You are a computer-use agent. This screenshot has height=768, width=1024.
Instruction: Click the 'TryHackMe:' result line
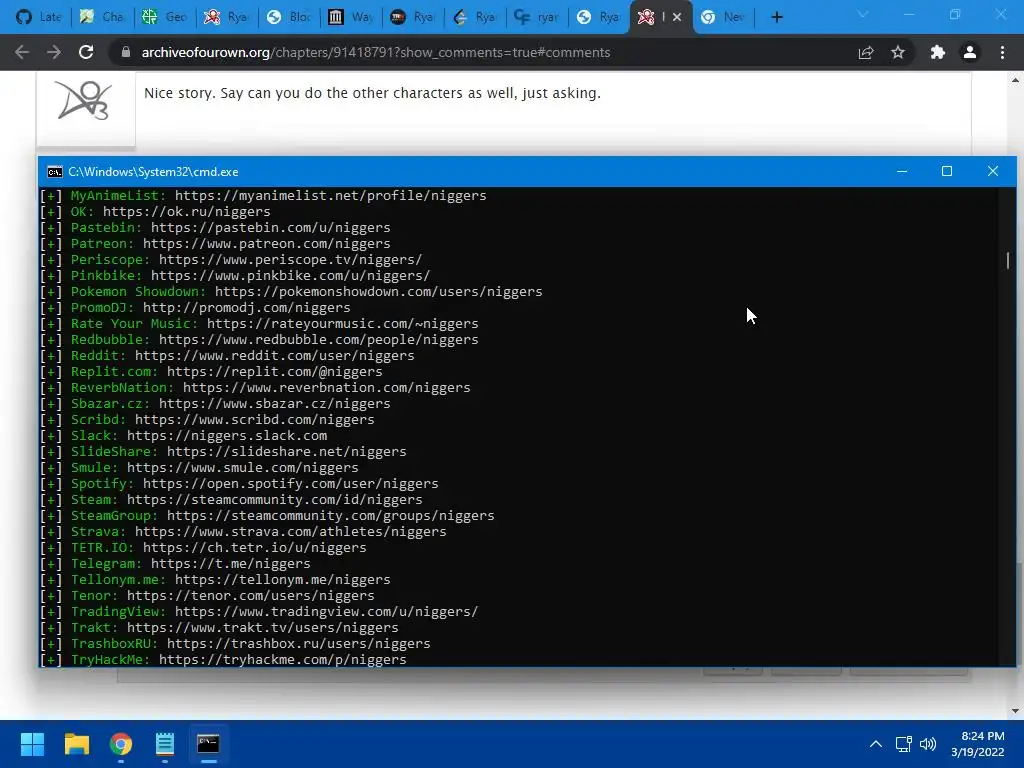tap(223, 660)
